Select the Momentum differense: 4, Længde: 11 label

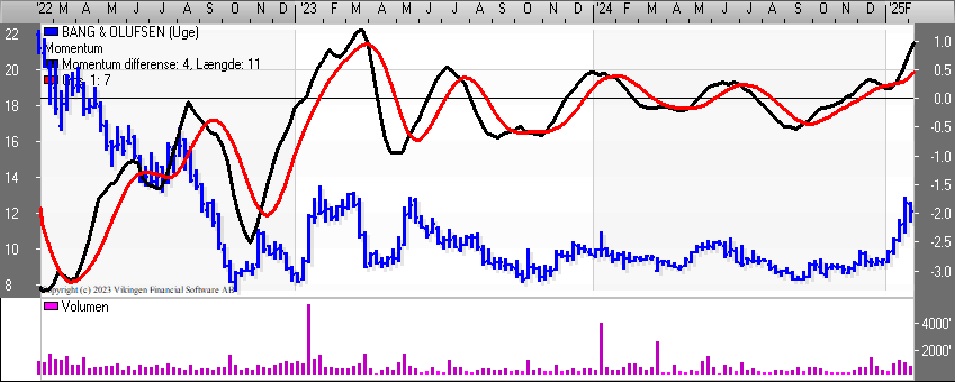pyautogui.click(x=161, y=64)
